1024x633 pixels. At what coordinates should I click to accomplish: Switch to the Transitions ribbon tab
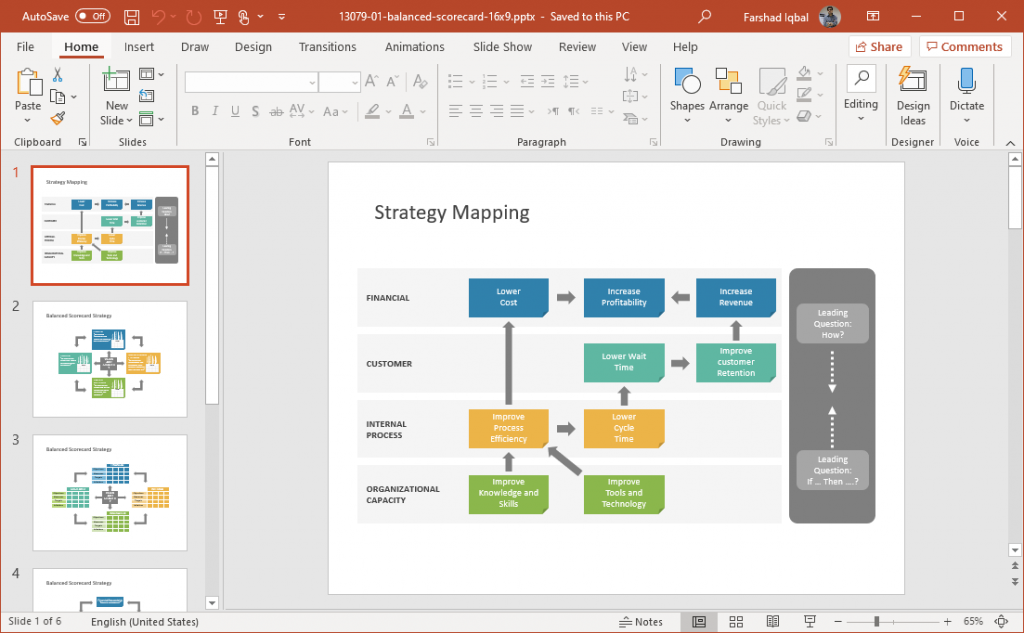[x=327, y=47]
